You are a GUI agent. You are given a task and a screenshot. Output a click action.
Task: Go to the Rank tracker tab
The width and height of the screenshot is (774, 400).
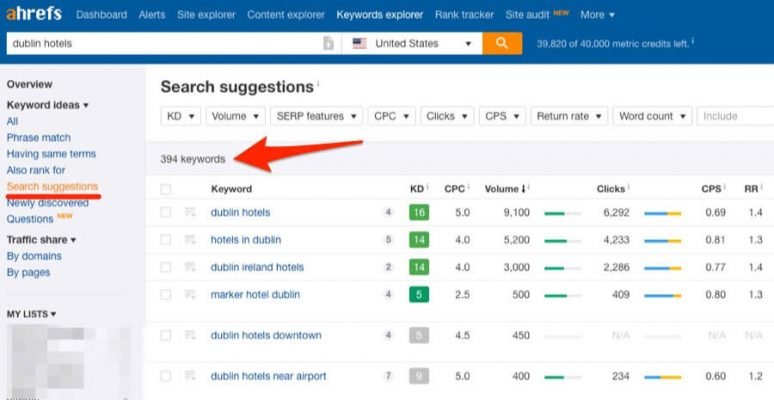[x=466, y=15]
